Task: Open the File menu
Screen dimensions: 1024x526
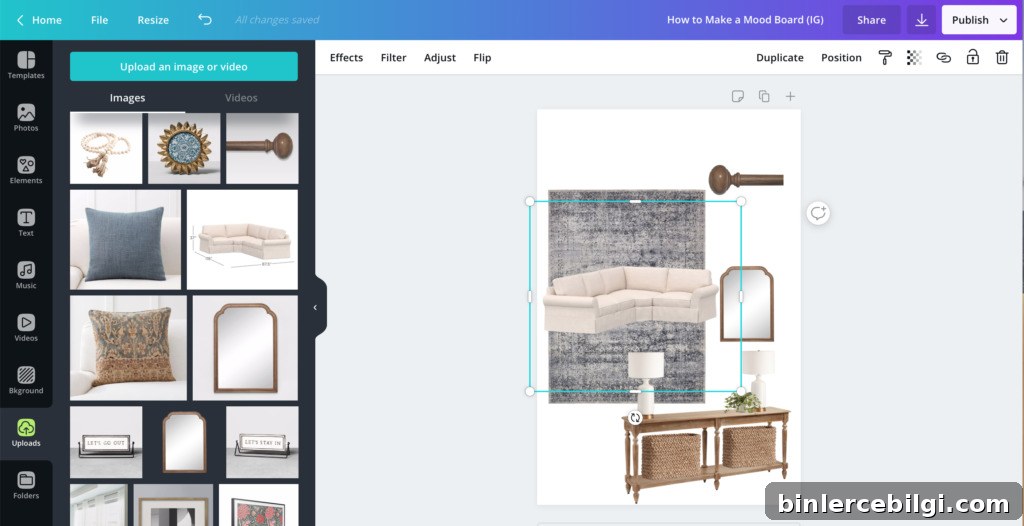Action: click(99, 20)
